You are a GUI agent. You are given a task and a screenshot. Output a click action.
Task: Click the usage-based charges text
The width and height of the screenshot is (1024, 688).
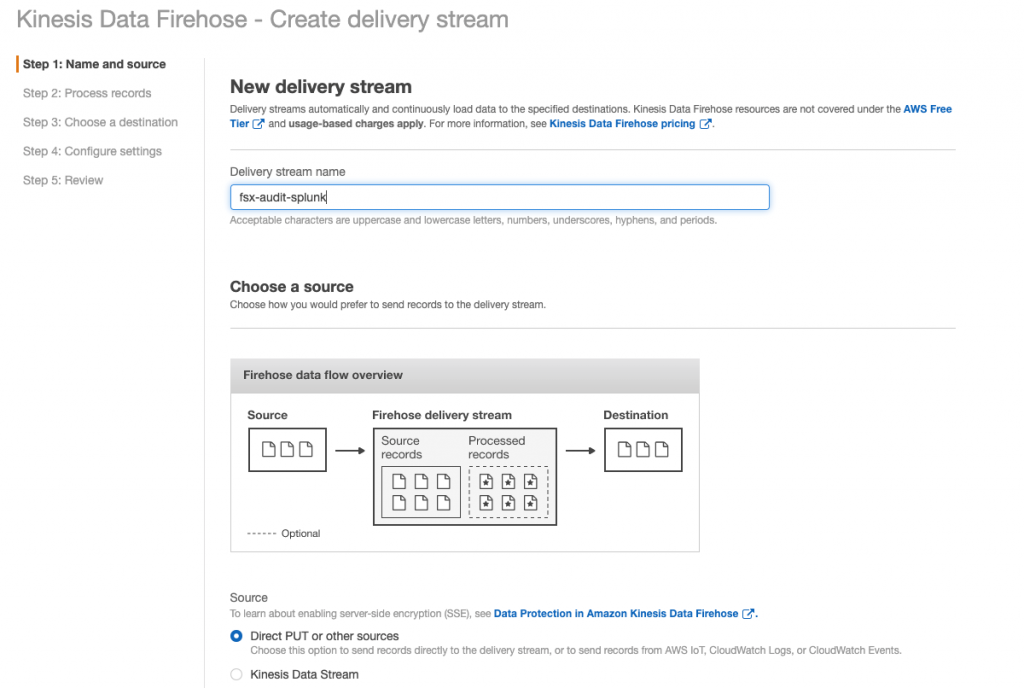point(354,123)
